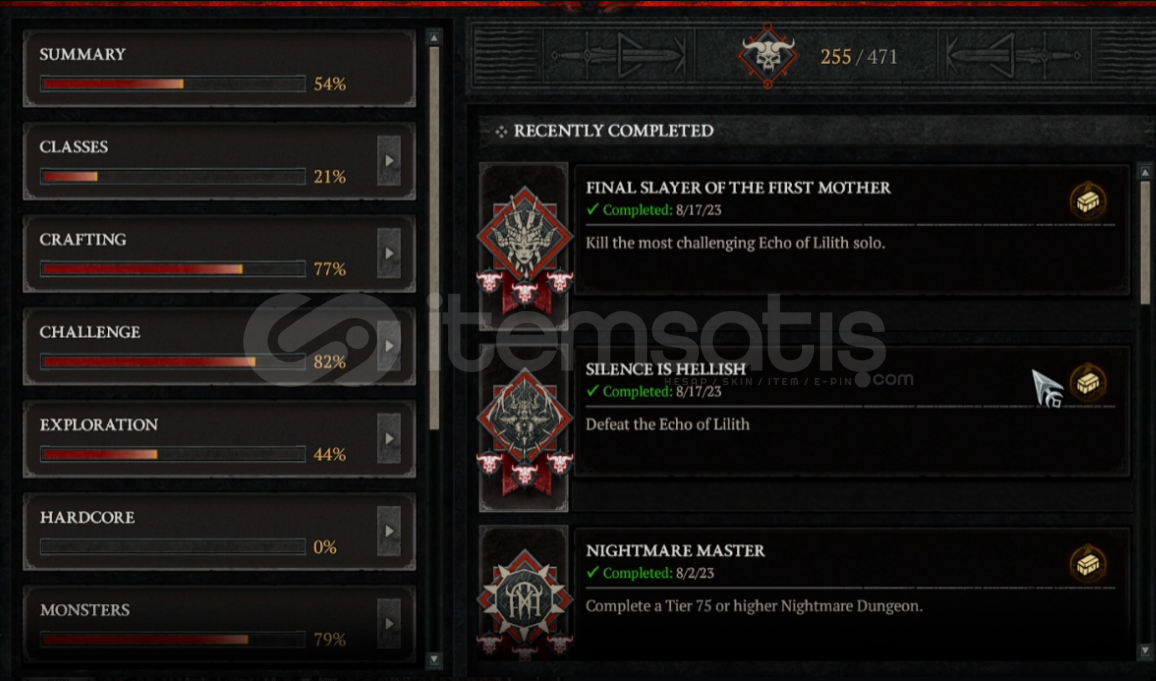This screenshot has height=681, width=1156.
Task: Select the Lilith badge of Final Slayer challenge
Action: [524, 247]
